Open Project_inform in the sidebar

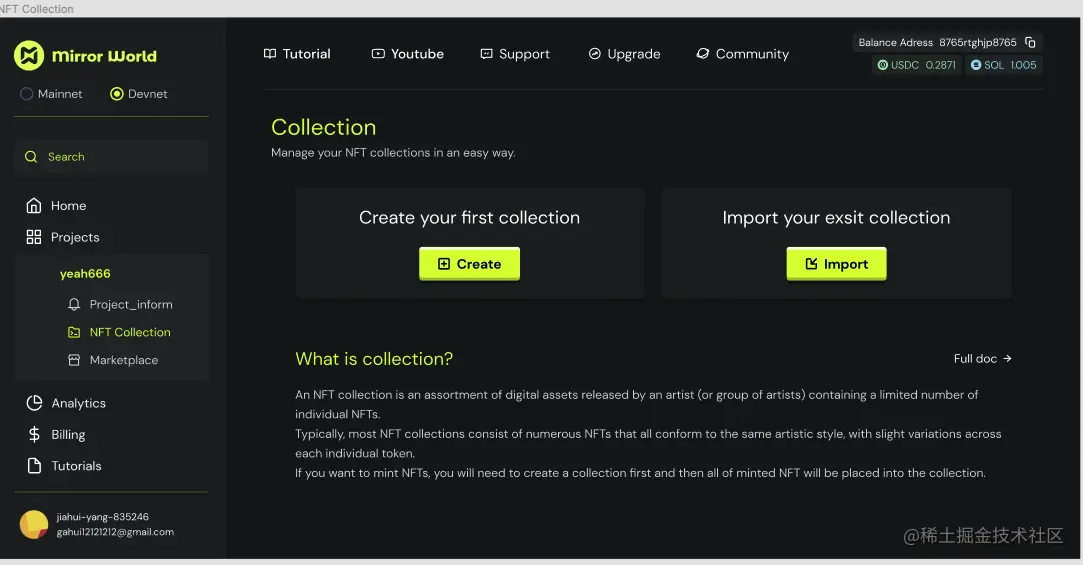[131, 305]
